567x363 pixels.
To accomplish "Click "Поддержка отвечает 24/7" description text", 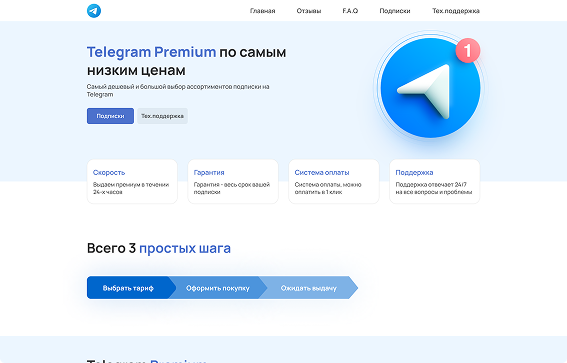I will point(434,188).
